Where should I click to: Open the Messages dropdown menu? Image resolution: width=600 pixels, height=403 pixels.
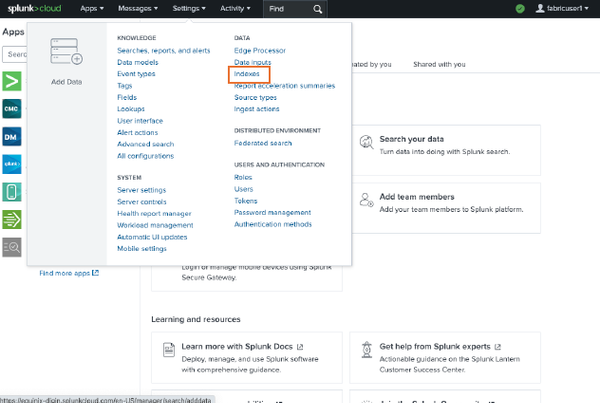(x=141, y=9)
